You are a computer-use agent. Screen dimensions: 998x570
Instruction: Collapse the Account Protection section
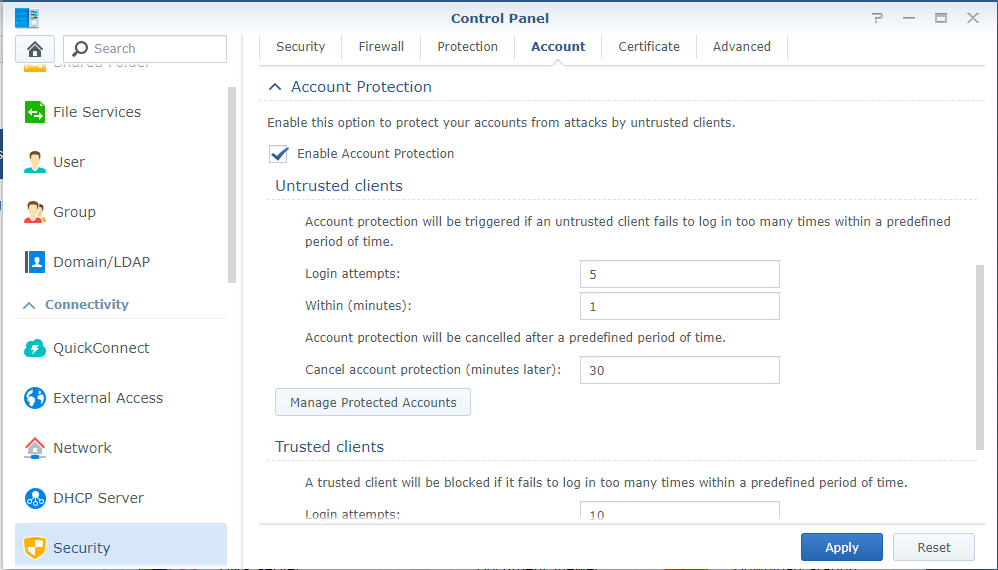point(274,87)
